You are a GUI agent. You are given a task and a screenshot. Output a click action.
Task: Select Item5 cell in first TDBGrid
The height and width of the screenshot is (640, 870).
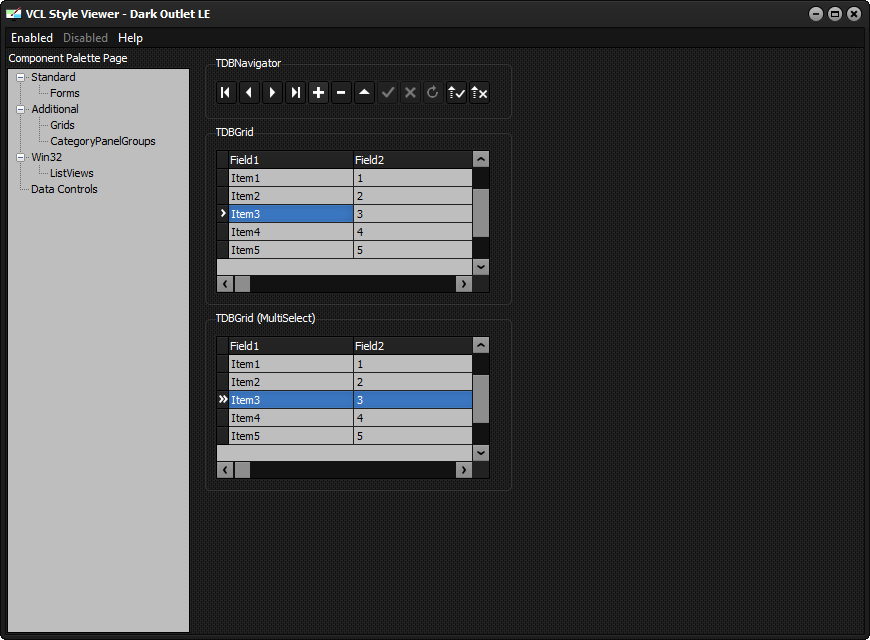click(x=291, y=250)
